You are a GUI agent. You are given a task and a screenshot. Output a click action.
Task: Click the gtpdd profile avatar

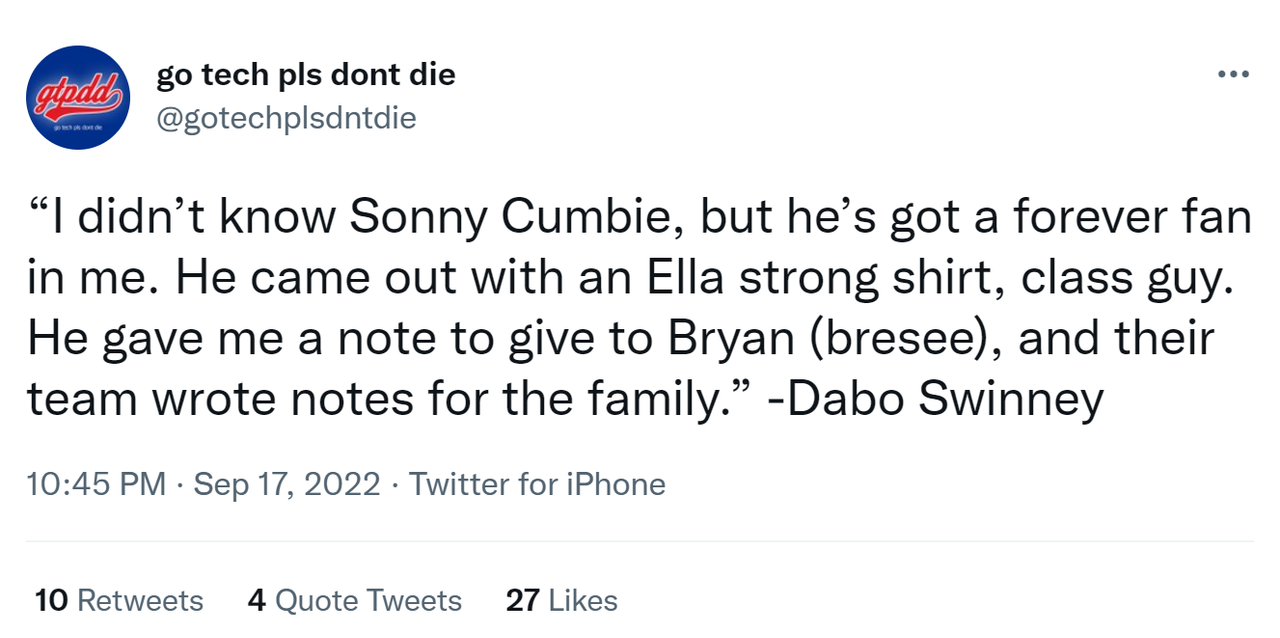76,98
